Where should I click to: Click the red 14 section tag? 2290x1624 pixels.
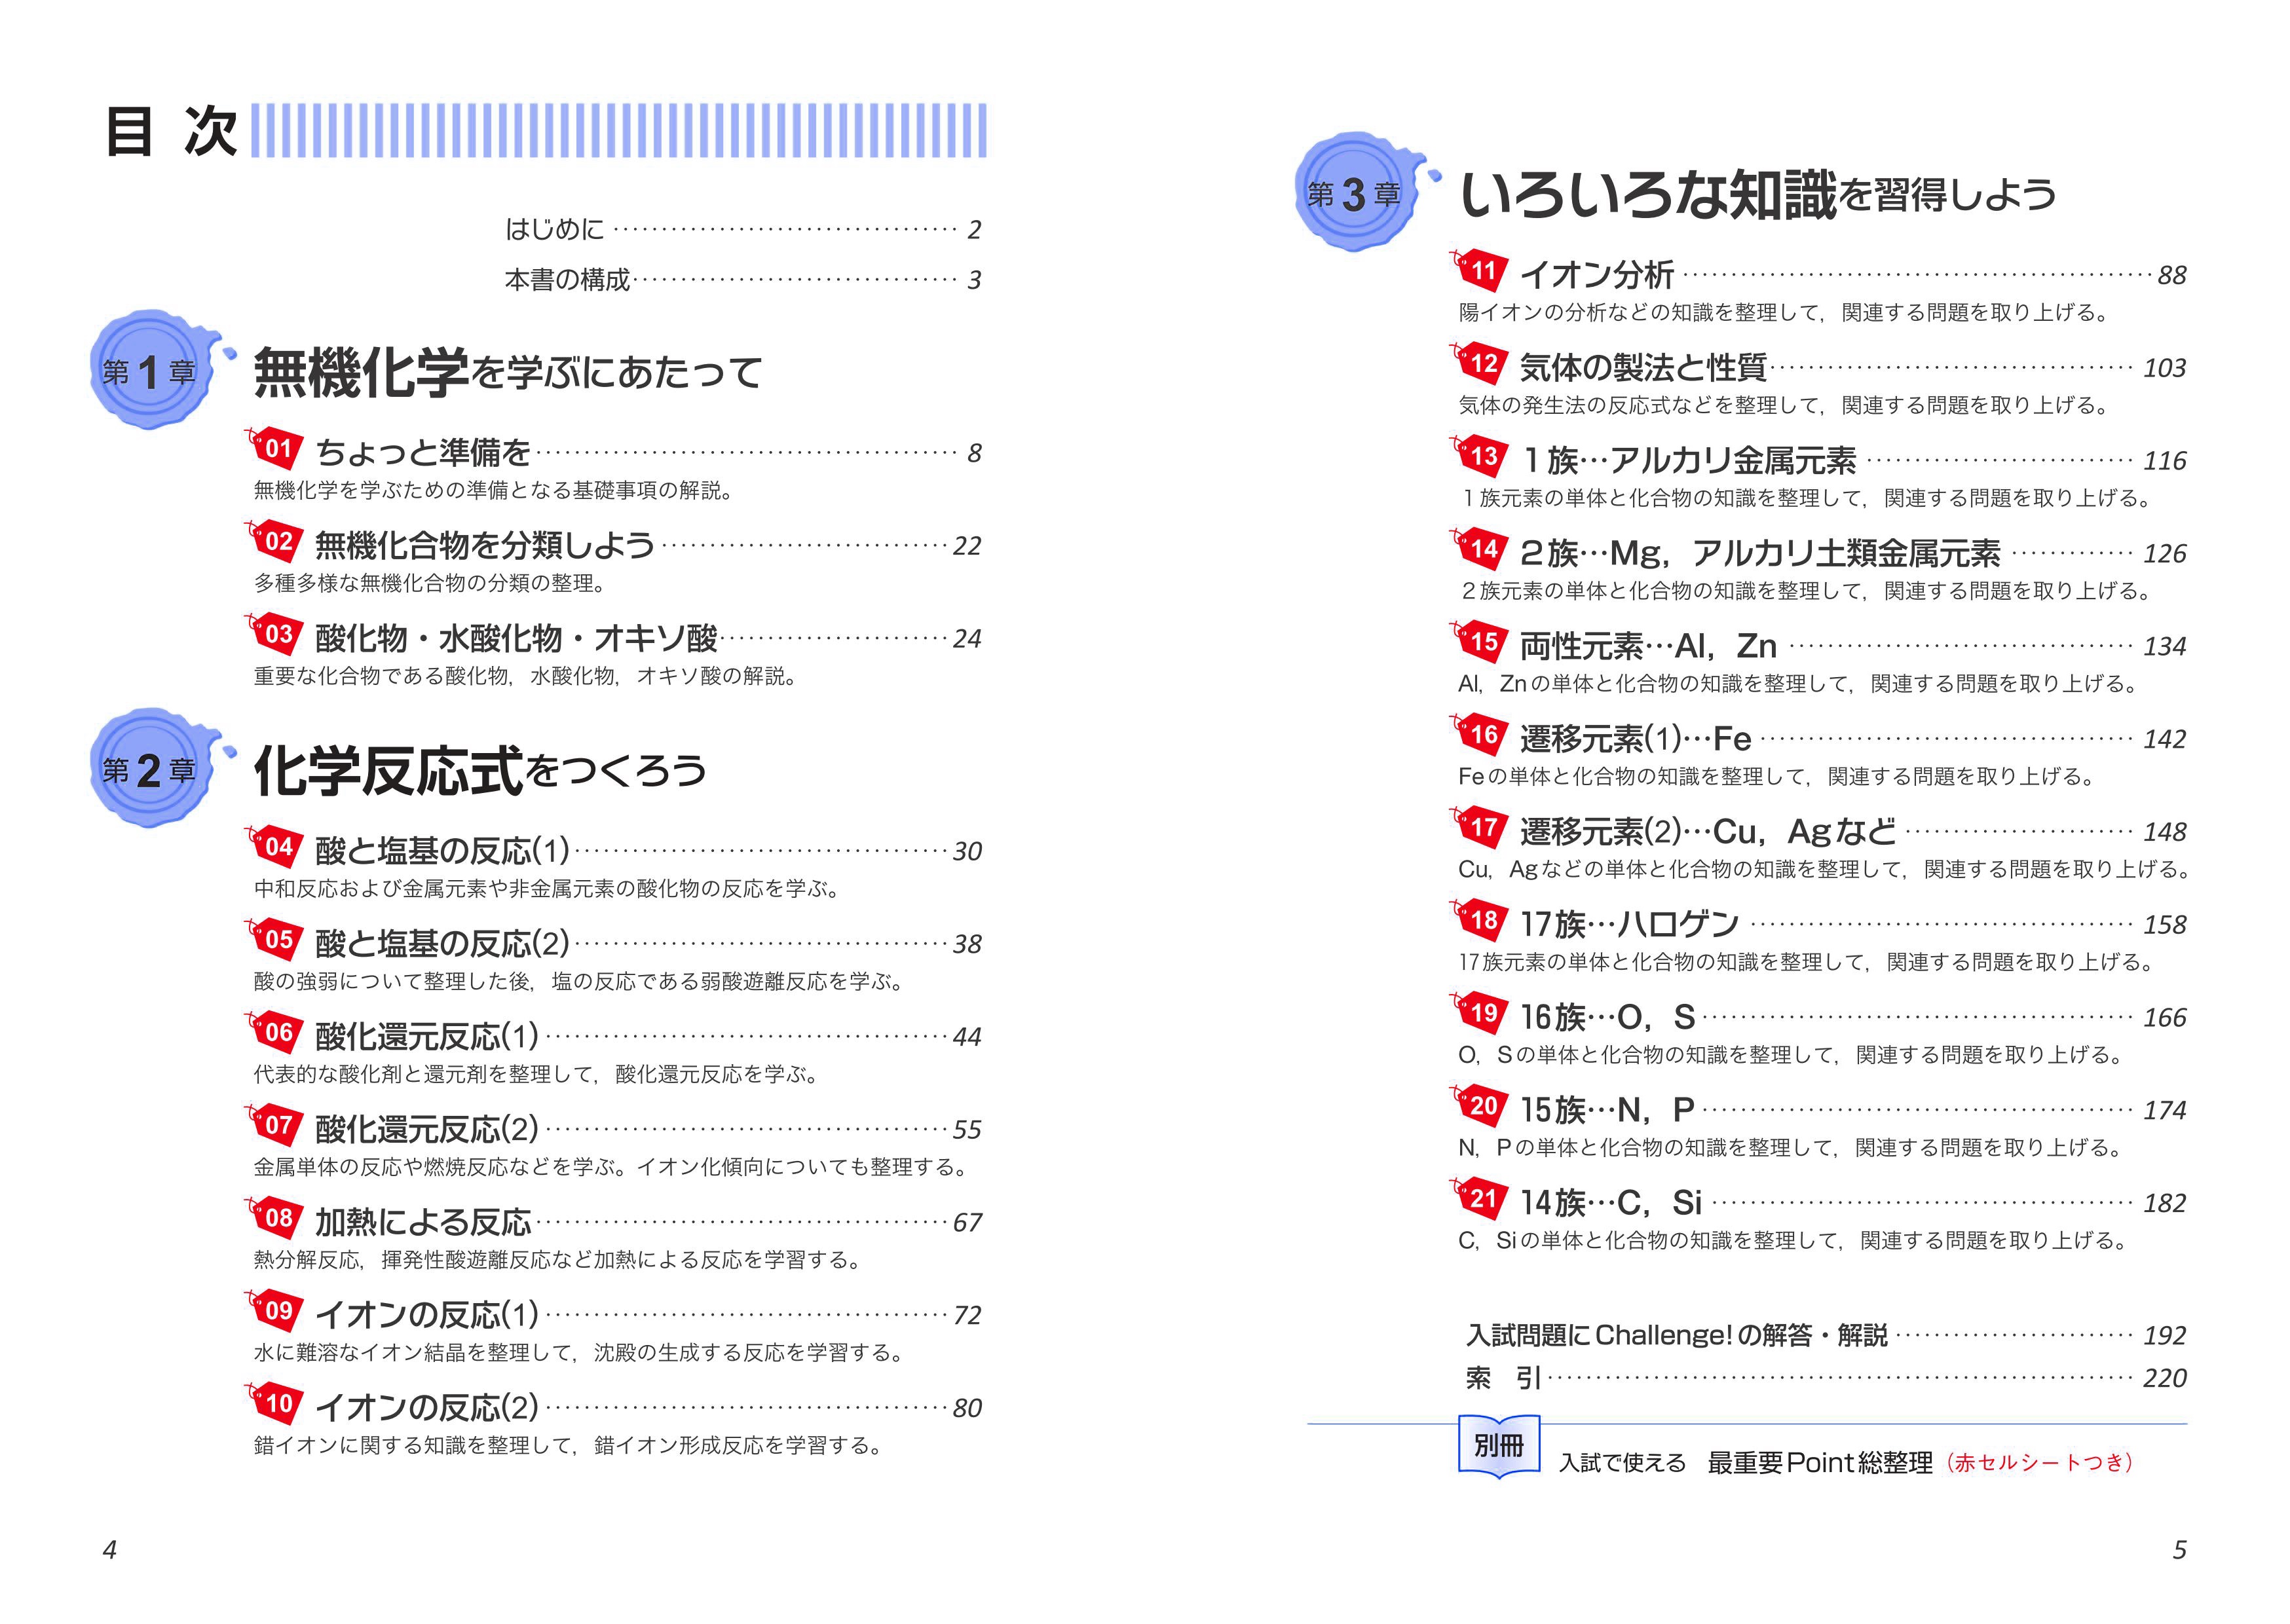pyautogui.click(x=1479, y=548)
